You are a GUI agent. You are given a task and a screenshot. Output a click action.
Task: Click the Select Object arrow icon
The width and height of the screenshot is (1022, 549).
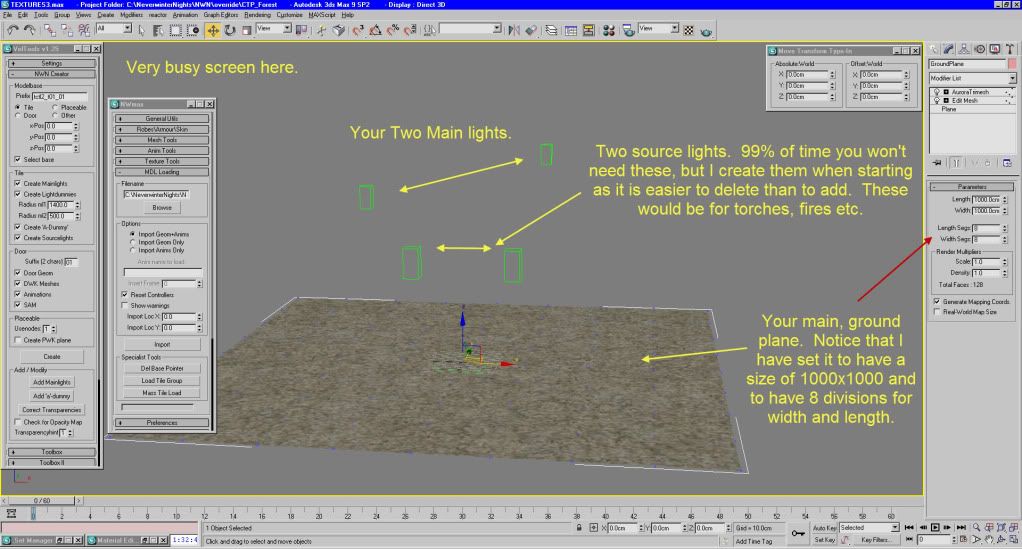[x=141, y=30]
